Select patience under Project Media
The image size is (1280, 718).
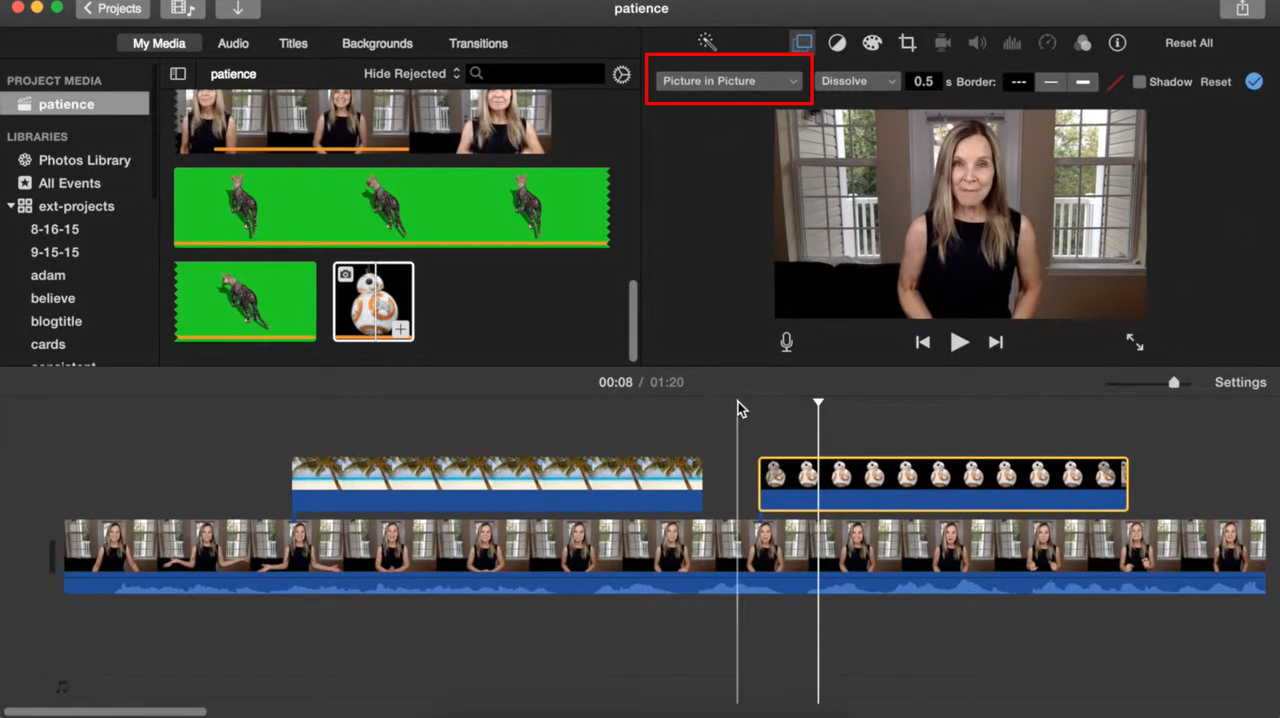pyautogui.click(x=75, y=104)
